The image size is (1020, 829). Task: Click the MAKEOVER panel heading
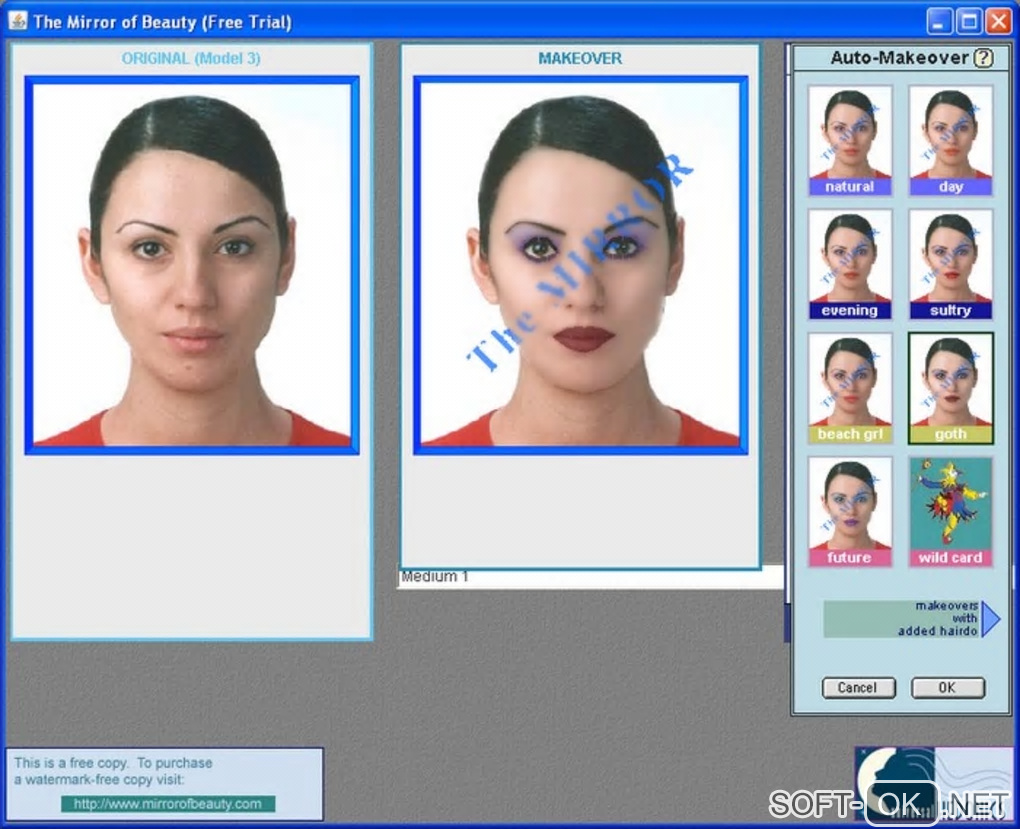pyautogui.click(x=580, y=59)
